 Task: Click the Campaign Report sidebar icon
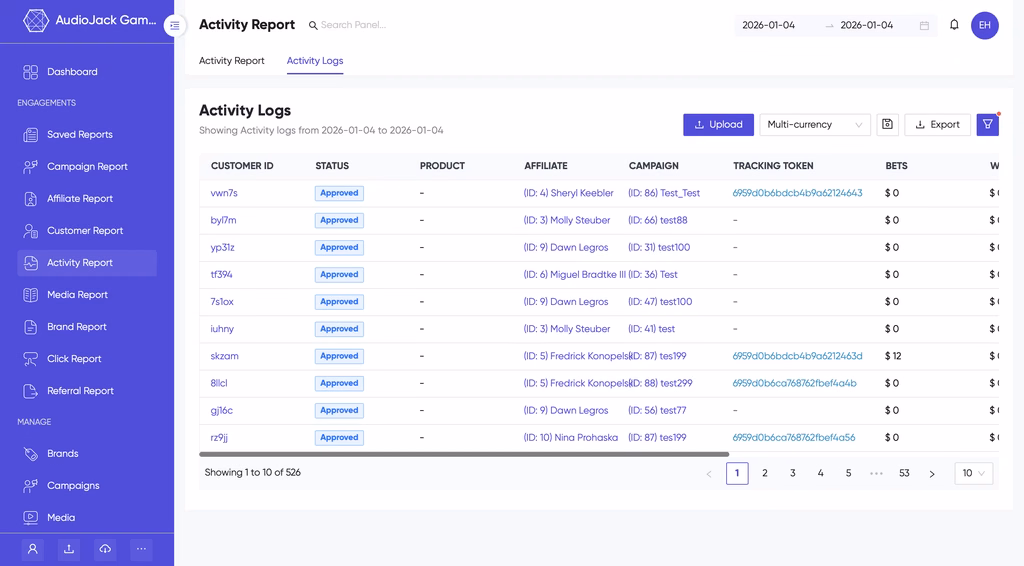(x=31, y=166)
